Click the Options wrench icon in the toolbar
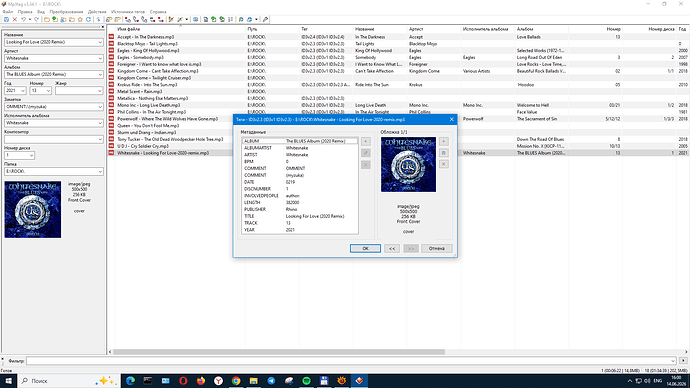This screenshot has height=388, width=690. tap(265, 19)
